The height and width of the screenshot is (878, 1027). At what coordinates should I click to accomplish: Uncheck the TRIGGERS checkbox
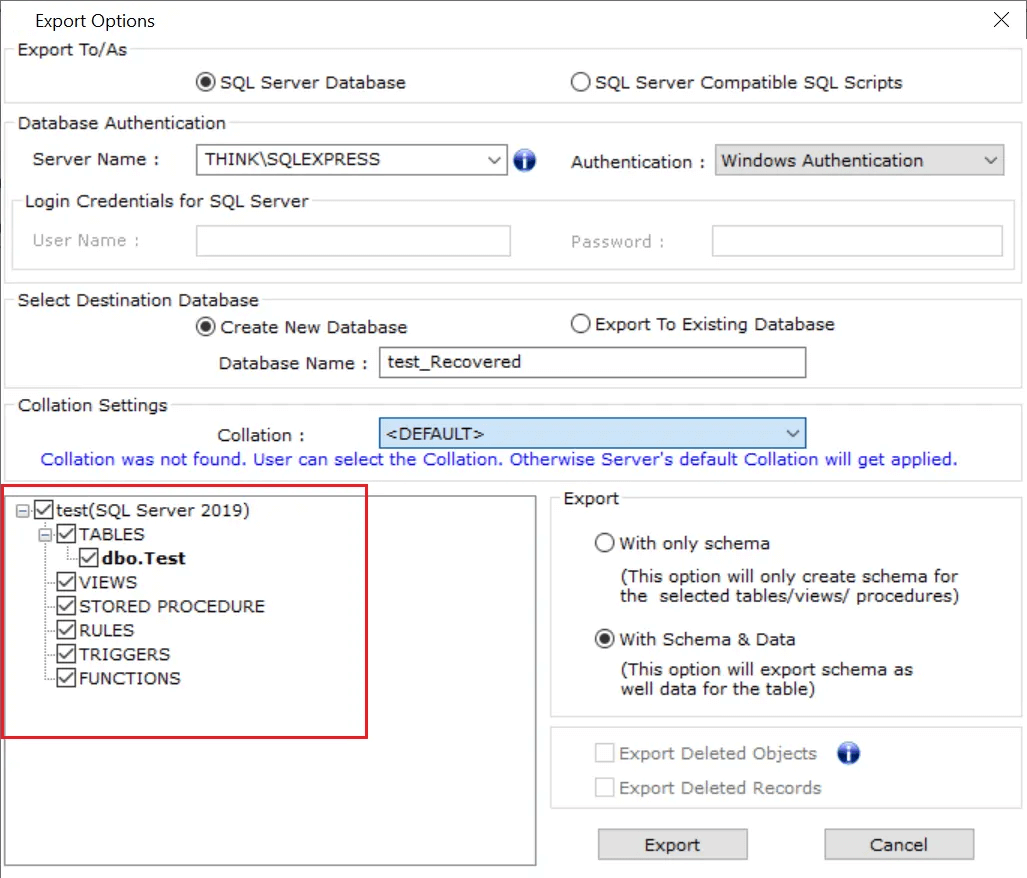[x=66, y=654]
